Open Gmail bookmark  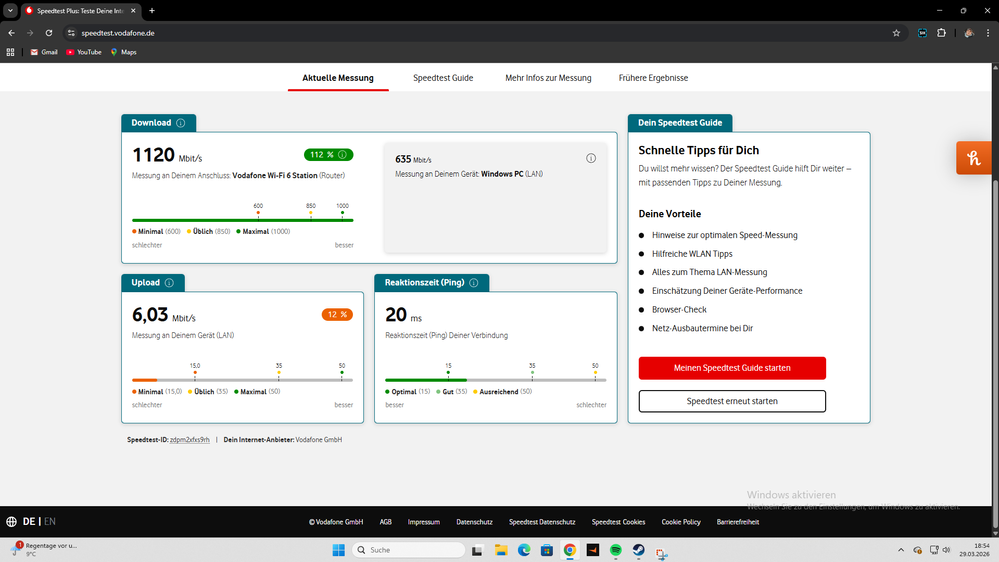[x=44, y=52]
